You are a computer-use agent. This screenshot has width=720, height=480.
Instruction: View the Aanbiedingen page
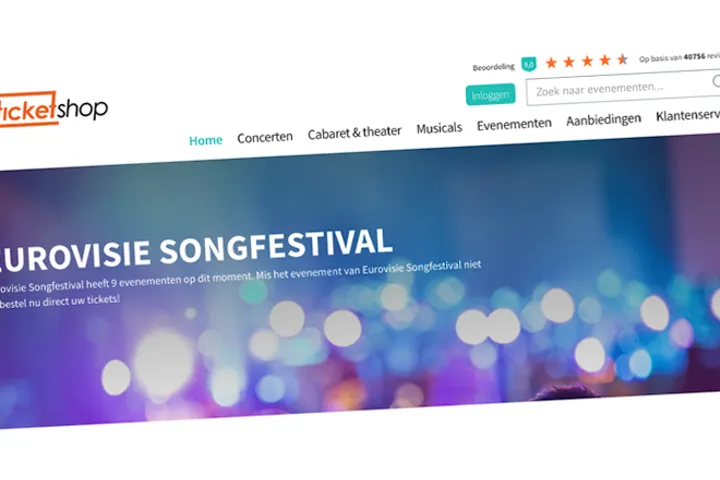[x=603, y=120]
